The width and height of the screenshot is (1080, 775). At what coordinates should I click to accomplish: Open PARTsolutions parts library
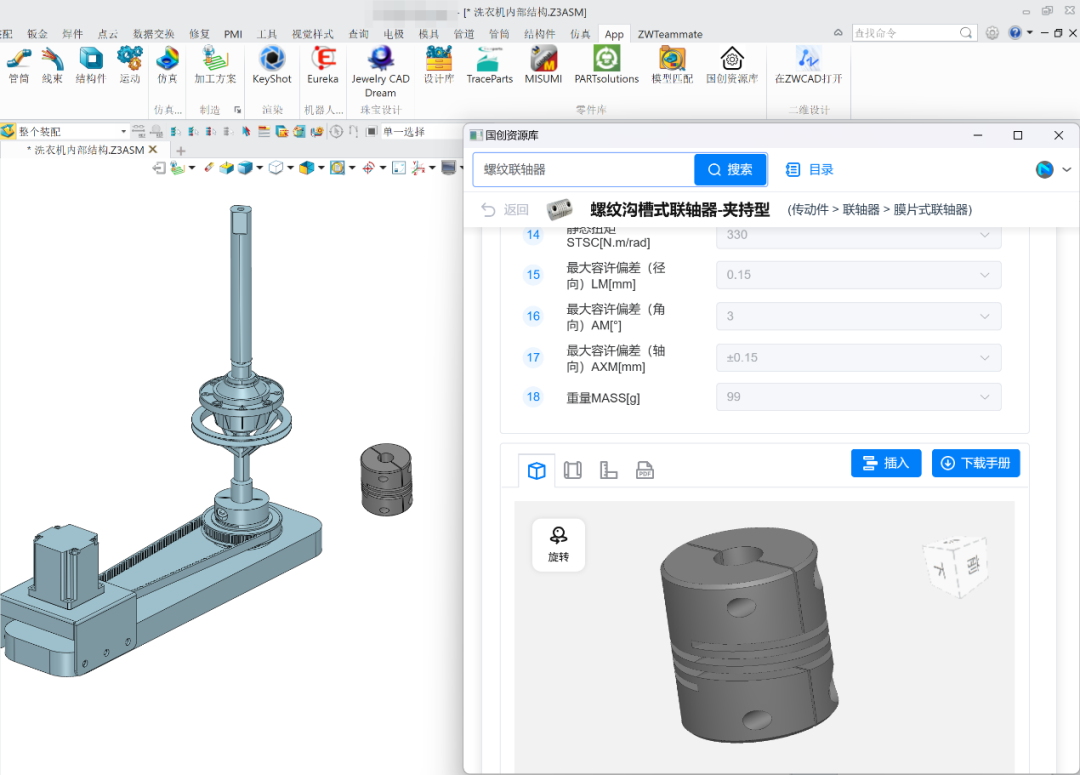(x=606, y=66)
